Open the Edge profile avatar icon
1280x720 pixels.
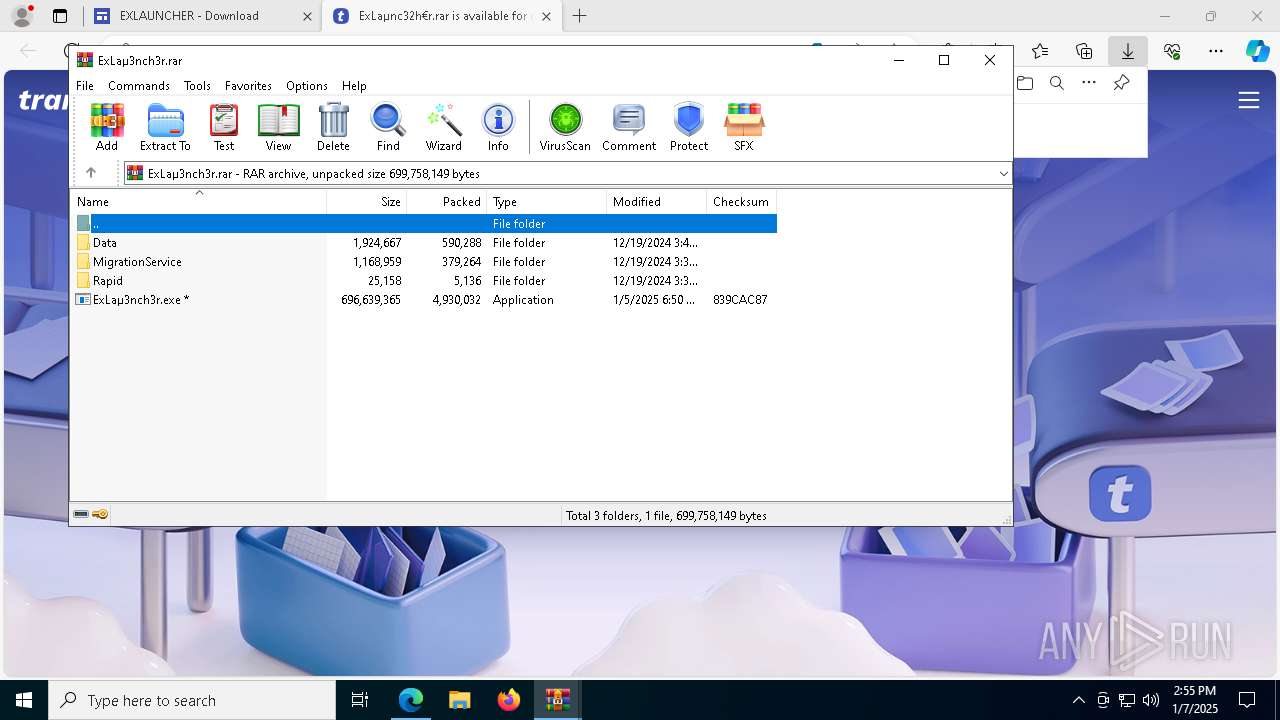(x=22, y=15)
